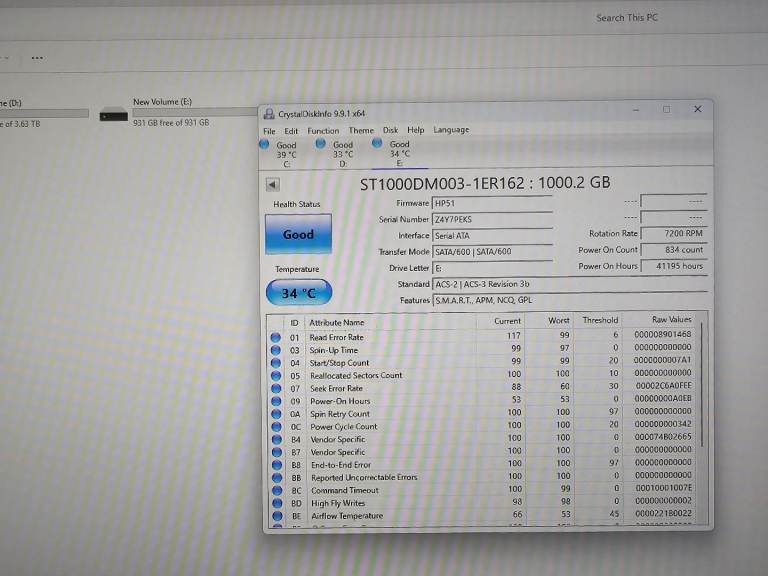Click raw value 000008901468

(x=662, y=334)
